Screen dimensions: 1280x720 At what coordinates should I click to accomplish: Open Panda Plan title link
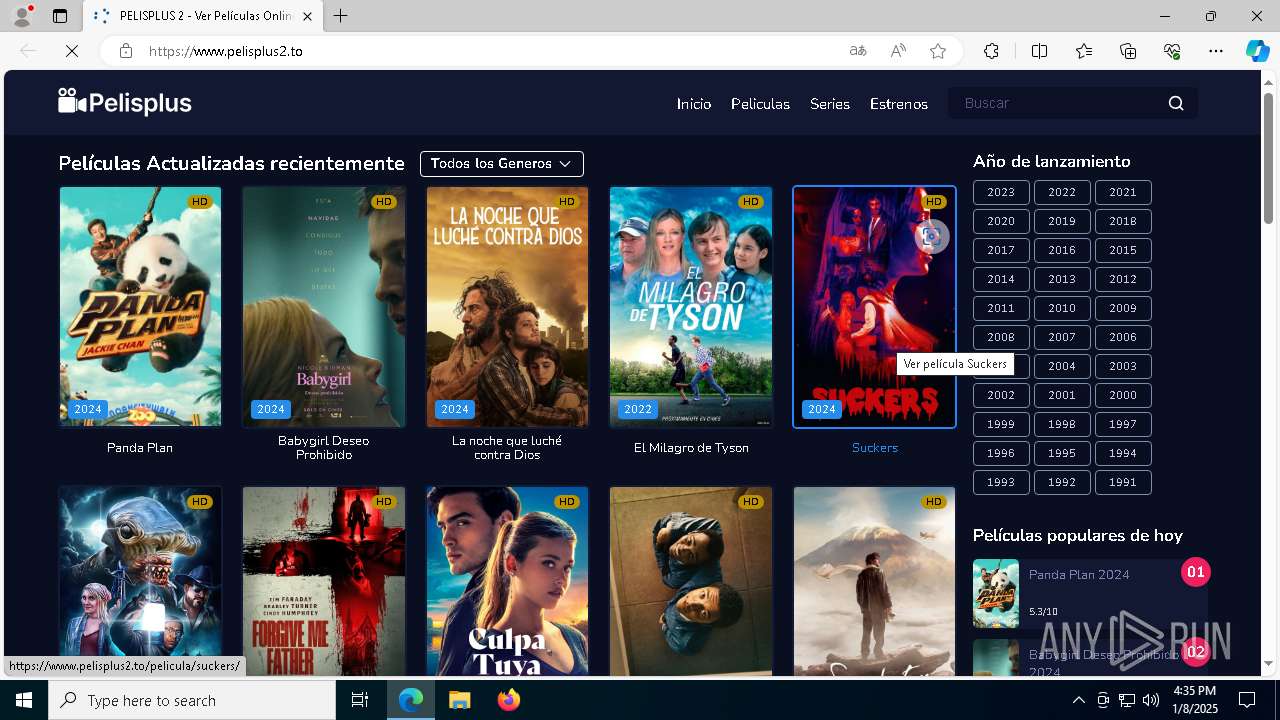pos(140,447)
